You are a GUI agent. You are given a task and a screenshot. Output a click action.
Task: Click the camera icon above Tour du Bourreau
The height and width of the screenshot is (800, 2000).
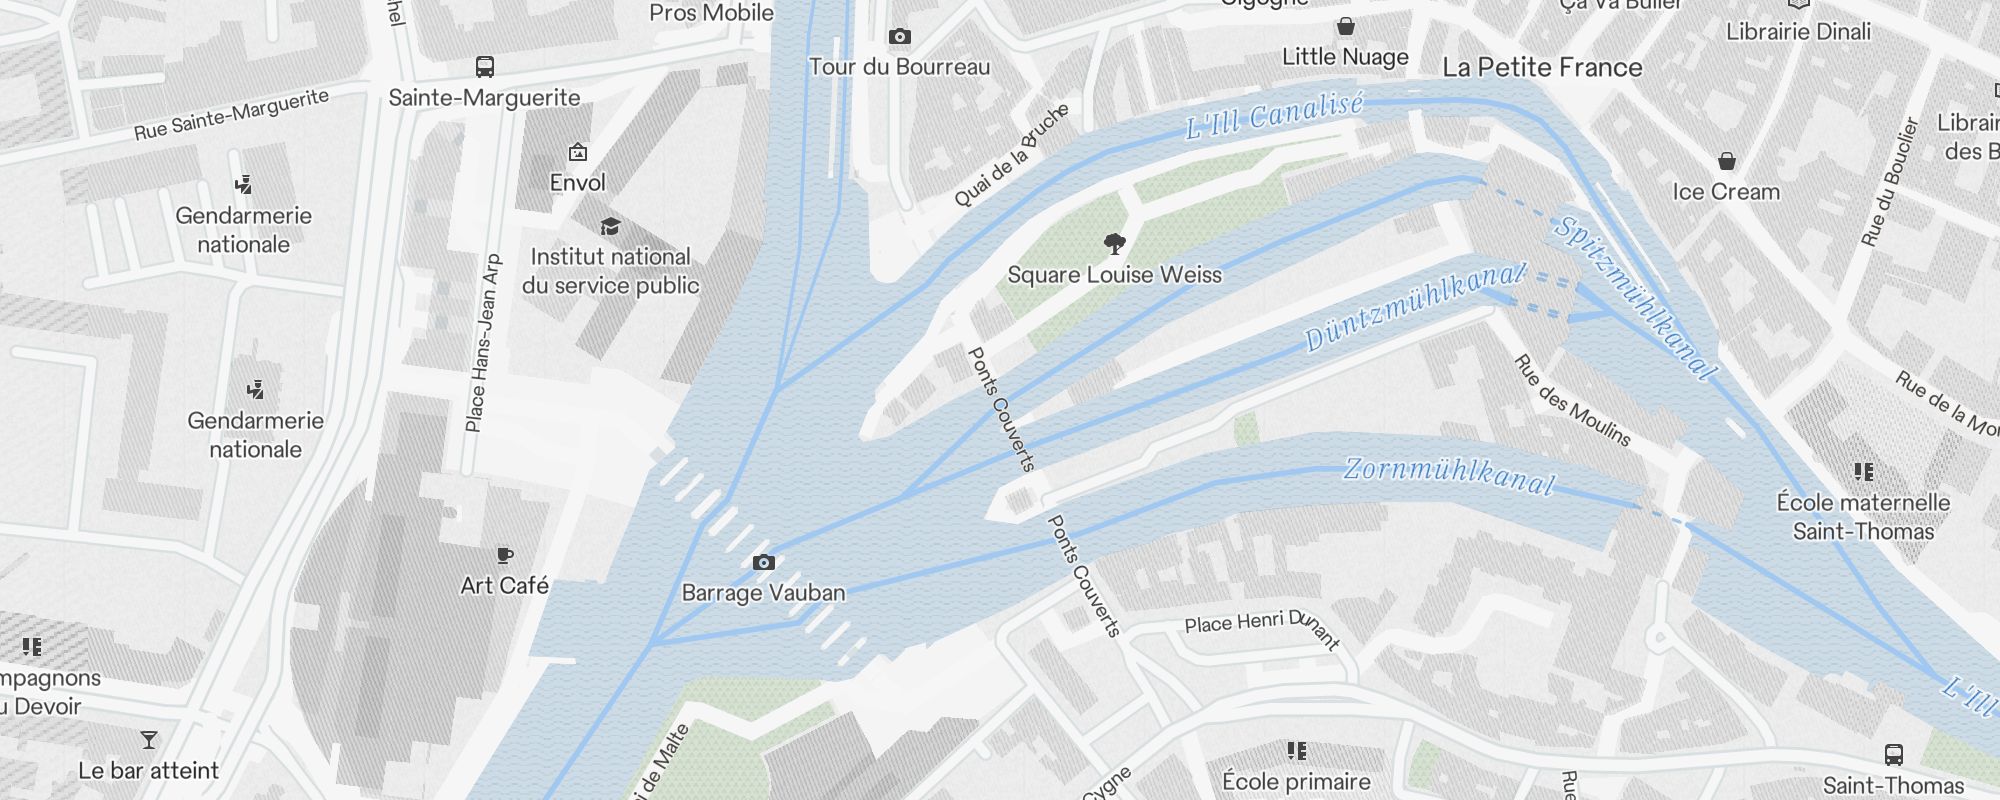pyautogui.click(x=900, y=37)
